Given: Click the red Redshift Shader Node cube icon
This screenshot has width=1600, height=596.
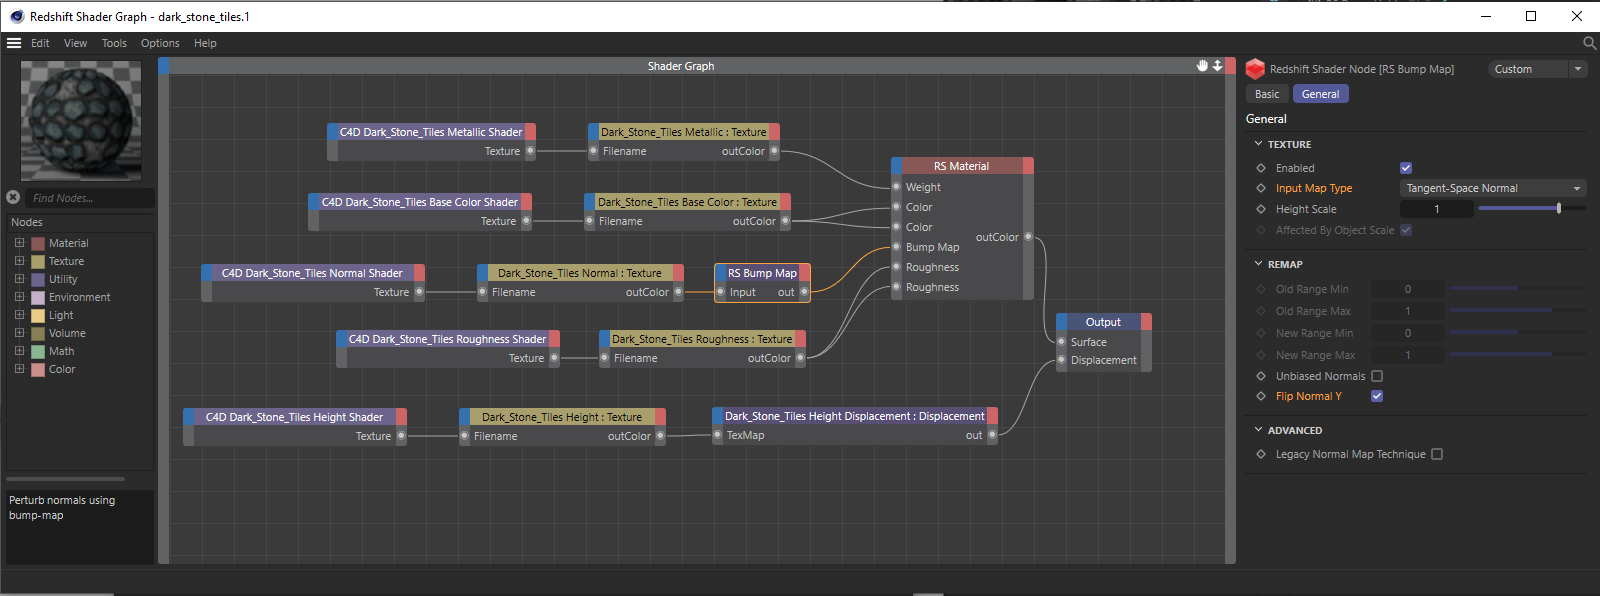Looking at the screenshot, I should click(x=1255, y=69).
